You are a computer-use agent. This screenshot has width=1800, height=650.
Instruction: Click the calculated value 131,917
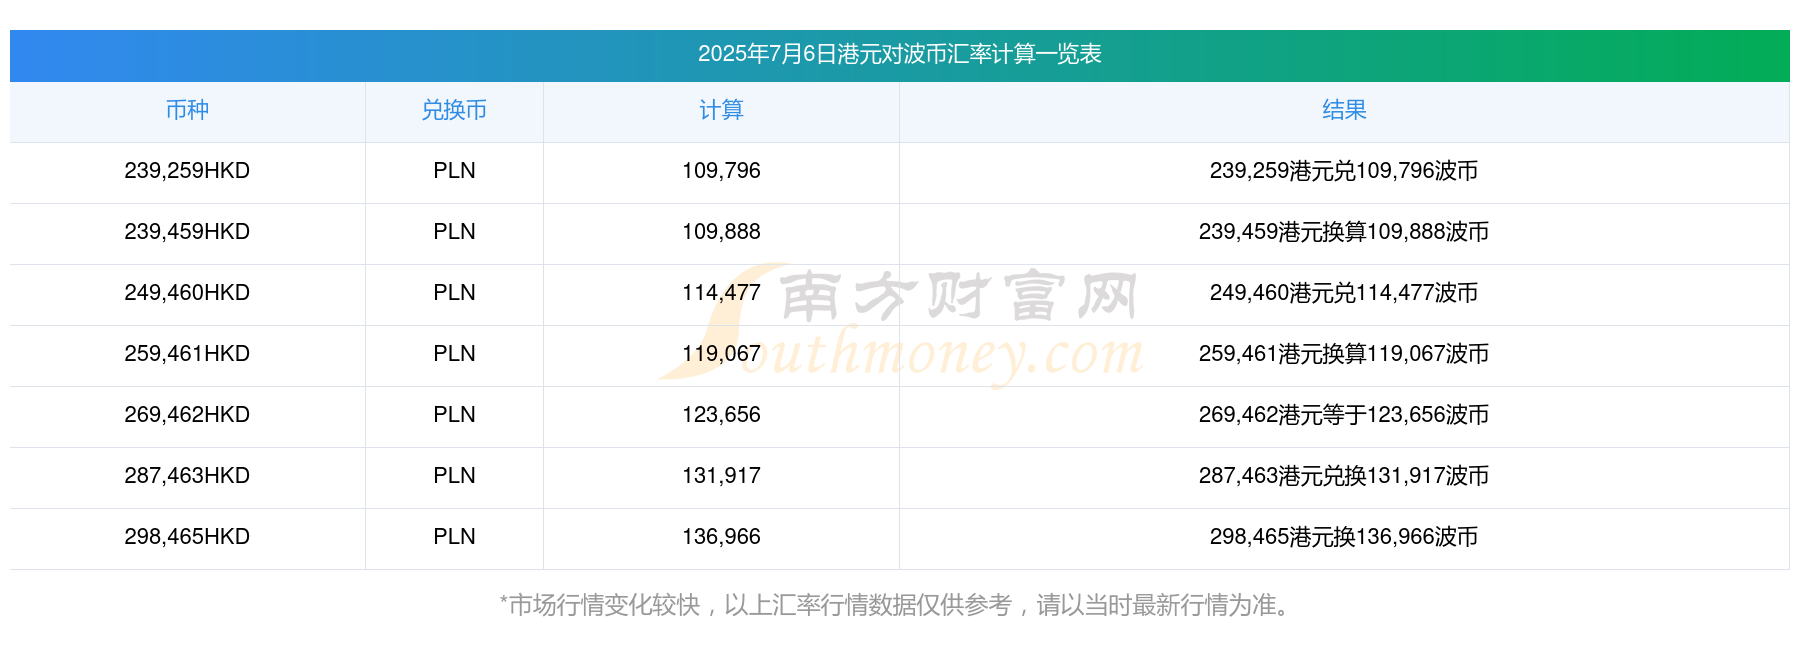pos(721,476)
